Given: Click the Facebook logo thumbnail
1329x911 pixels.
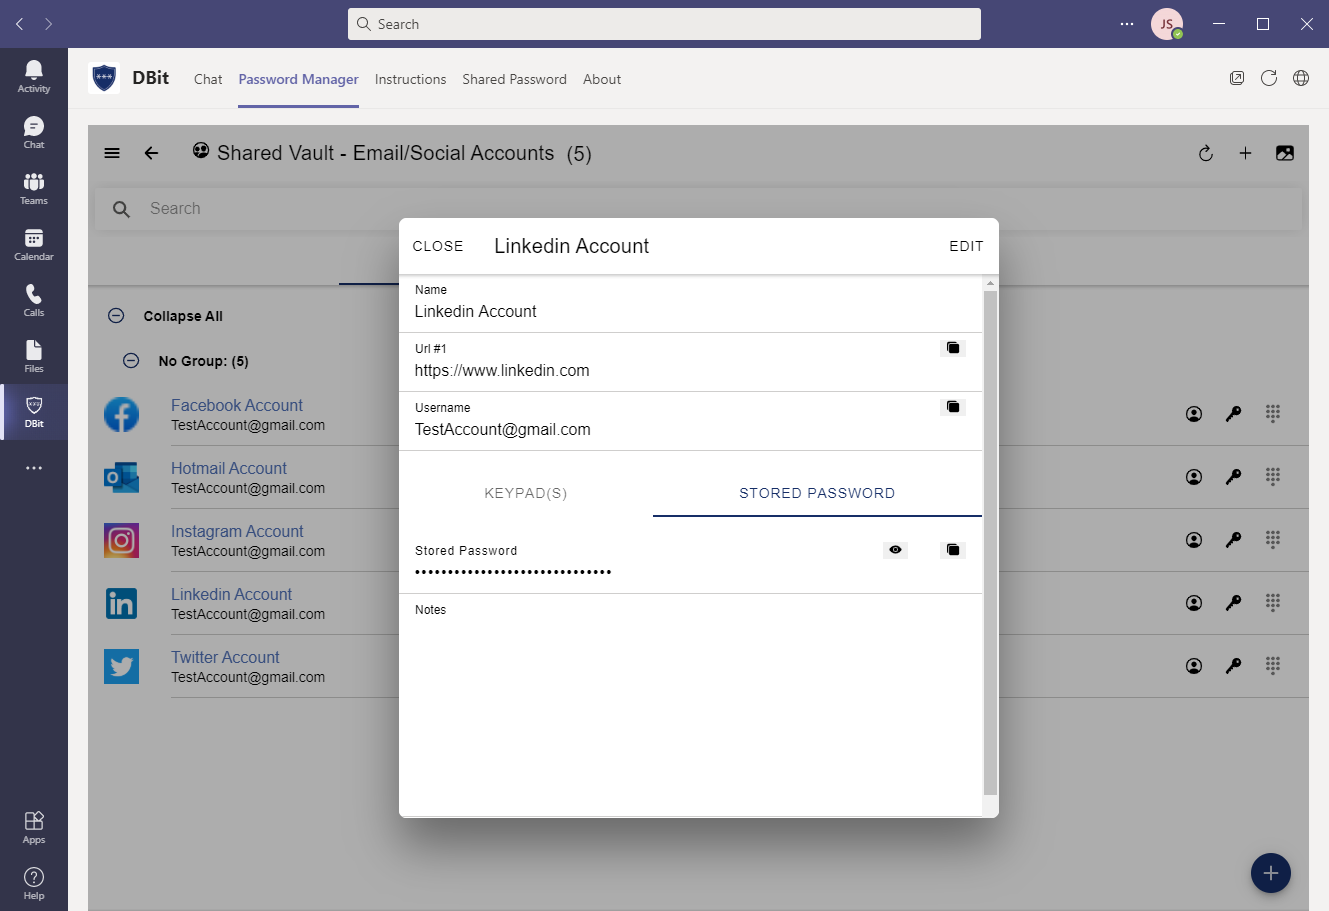Looking at the screenshot, I should [121, 414].
